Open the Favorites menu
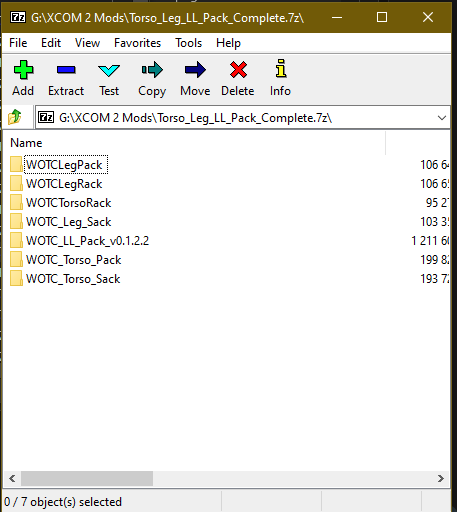 pyautogui.click(x=137, y=43)
